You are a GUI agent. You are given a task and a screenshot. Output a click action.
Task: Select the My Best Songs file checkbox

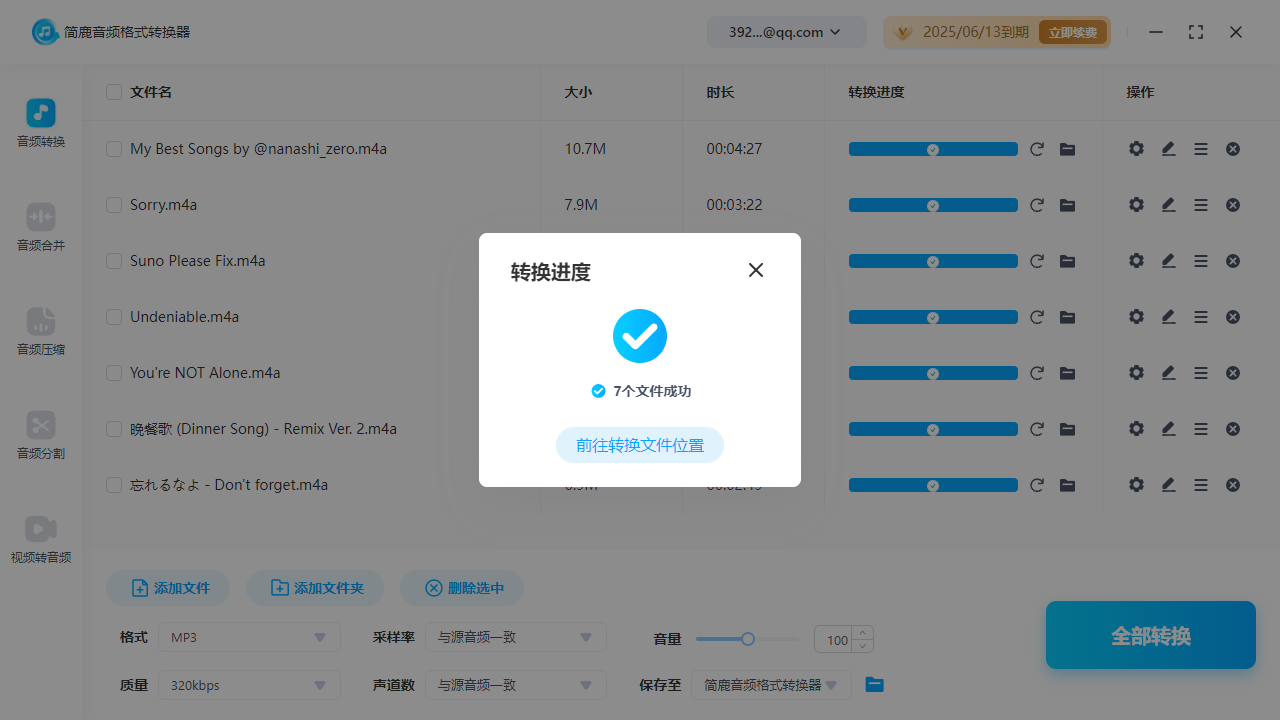114,149
